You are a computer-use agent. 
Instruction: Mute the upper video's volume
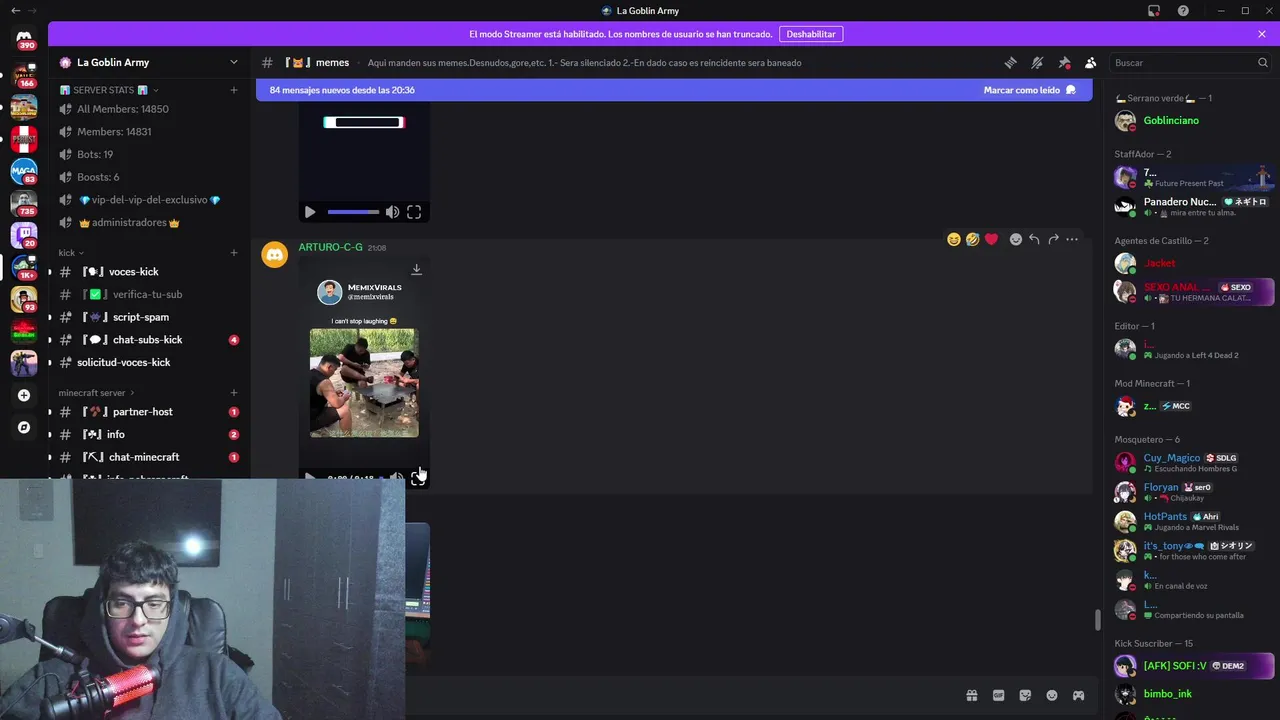(x=392, y=212)
